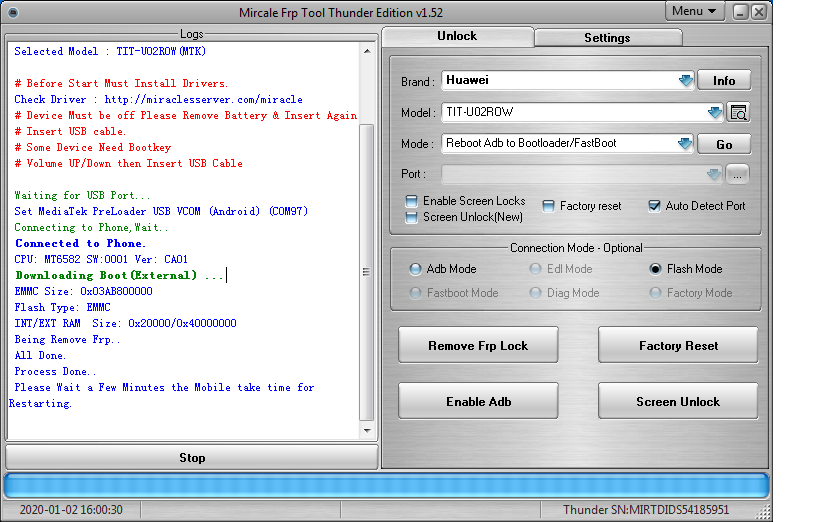Open the Menu dropdown

tap(694, 11)
